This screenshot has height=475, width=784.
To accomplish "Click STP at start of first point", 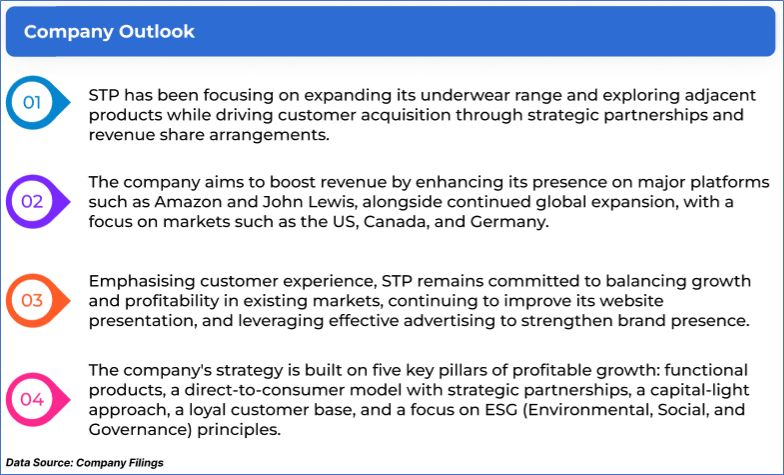I will point(106,96).
